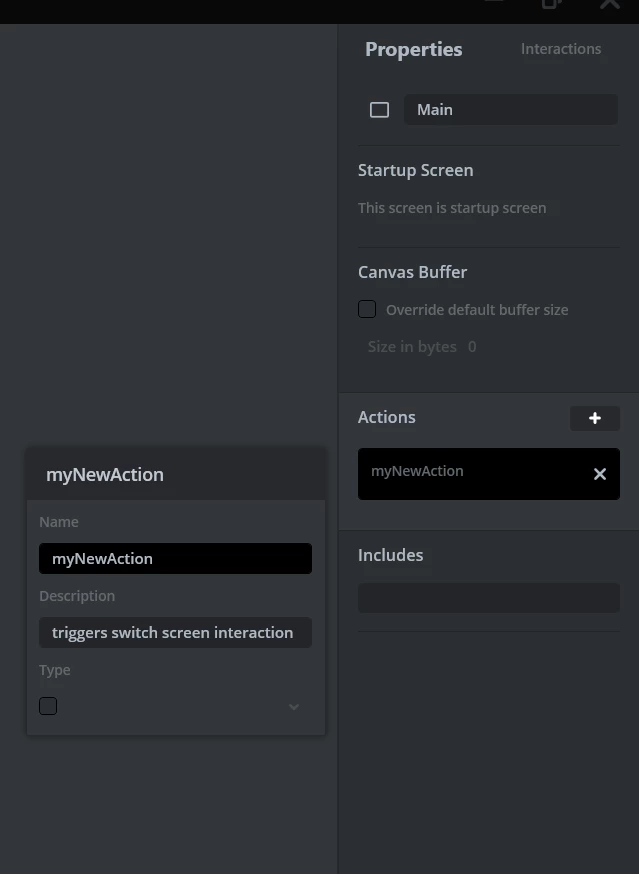This screenshot has width=639, height=874.
Task: Click the screen icon beside Main
Action: pyautogui.click(x=379, y=110)
